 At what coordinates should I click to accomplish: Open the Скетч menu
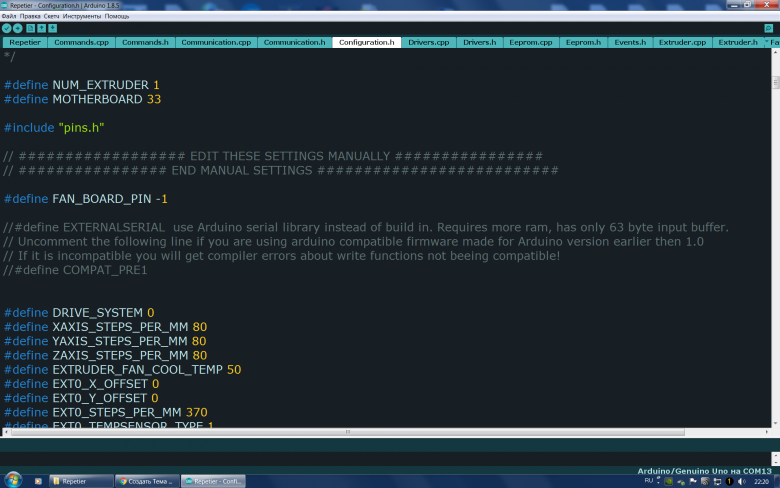52,16
